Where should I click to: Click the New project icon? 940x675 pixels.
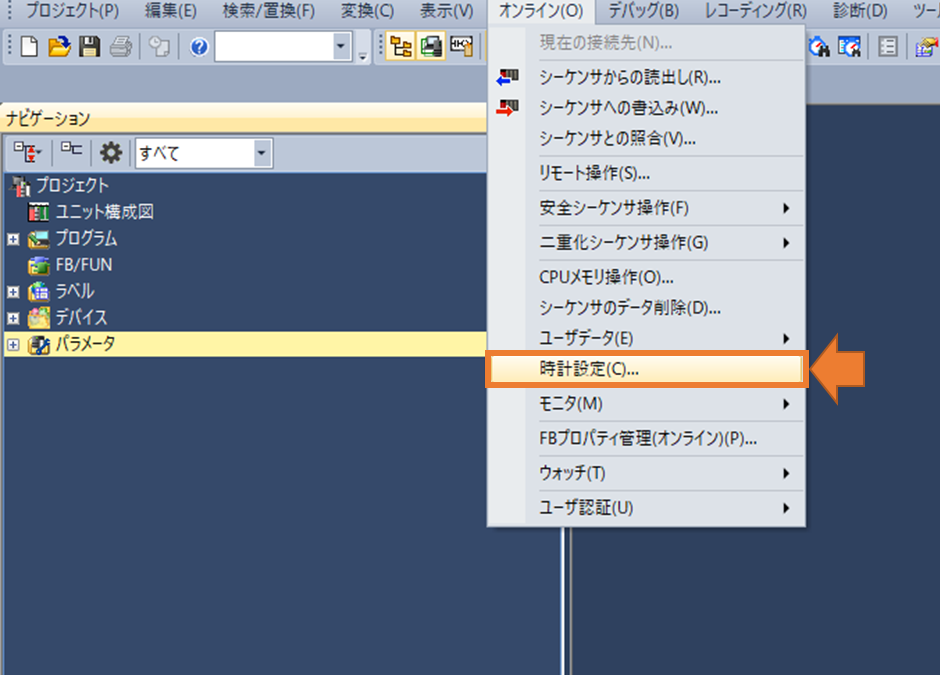point(30,46)
